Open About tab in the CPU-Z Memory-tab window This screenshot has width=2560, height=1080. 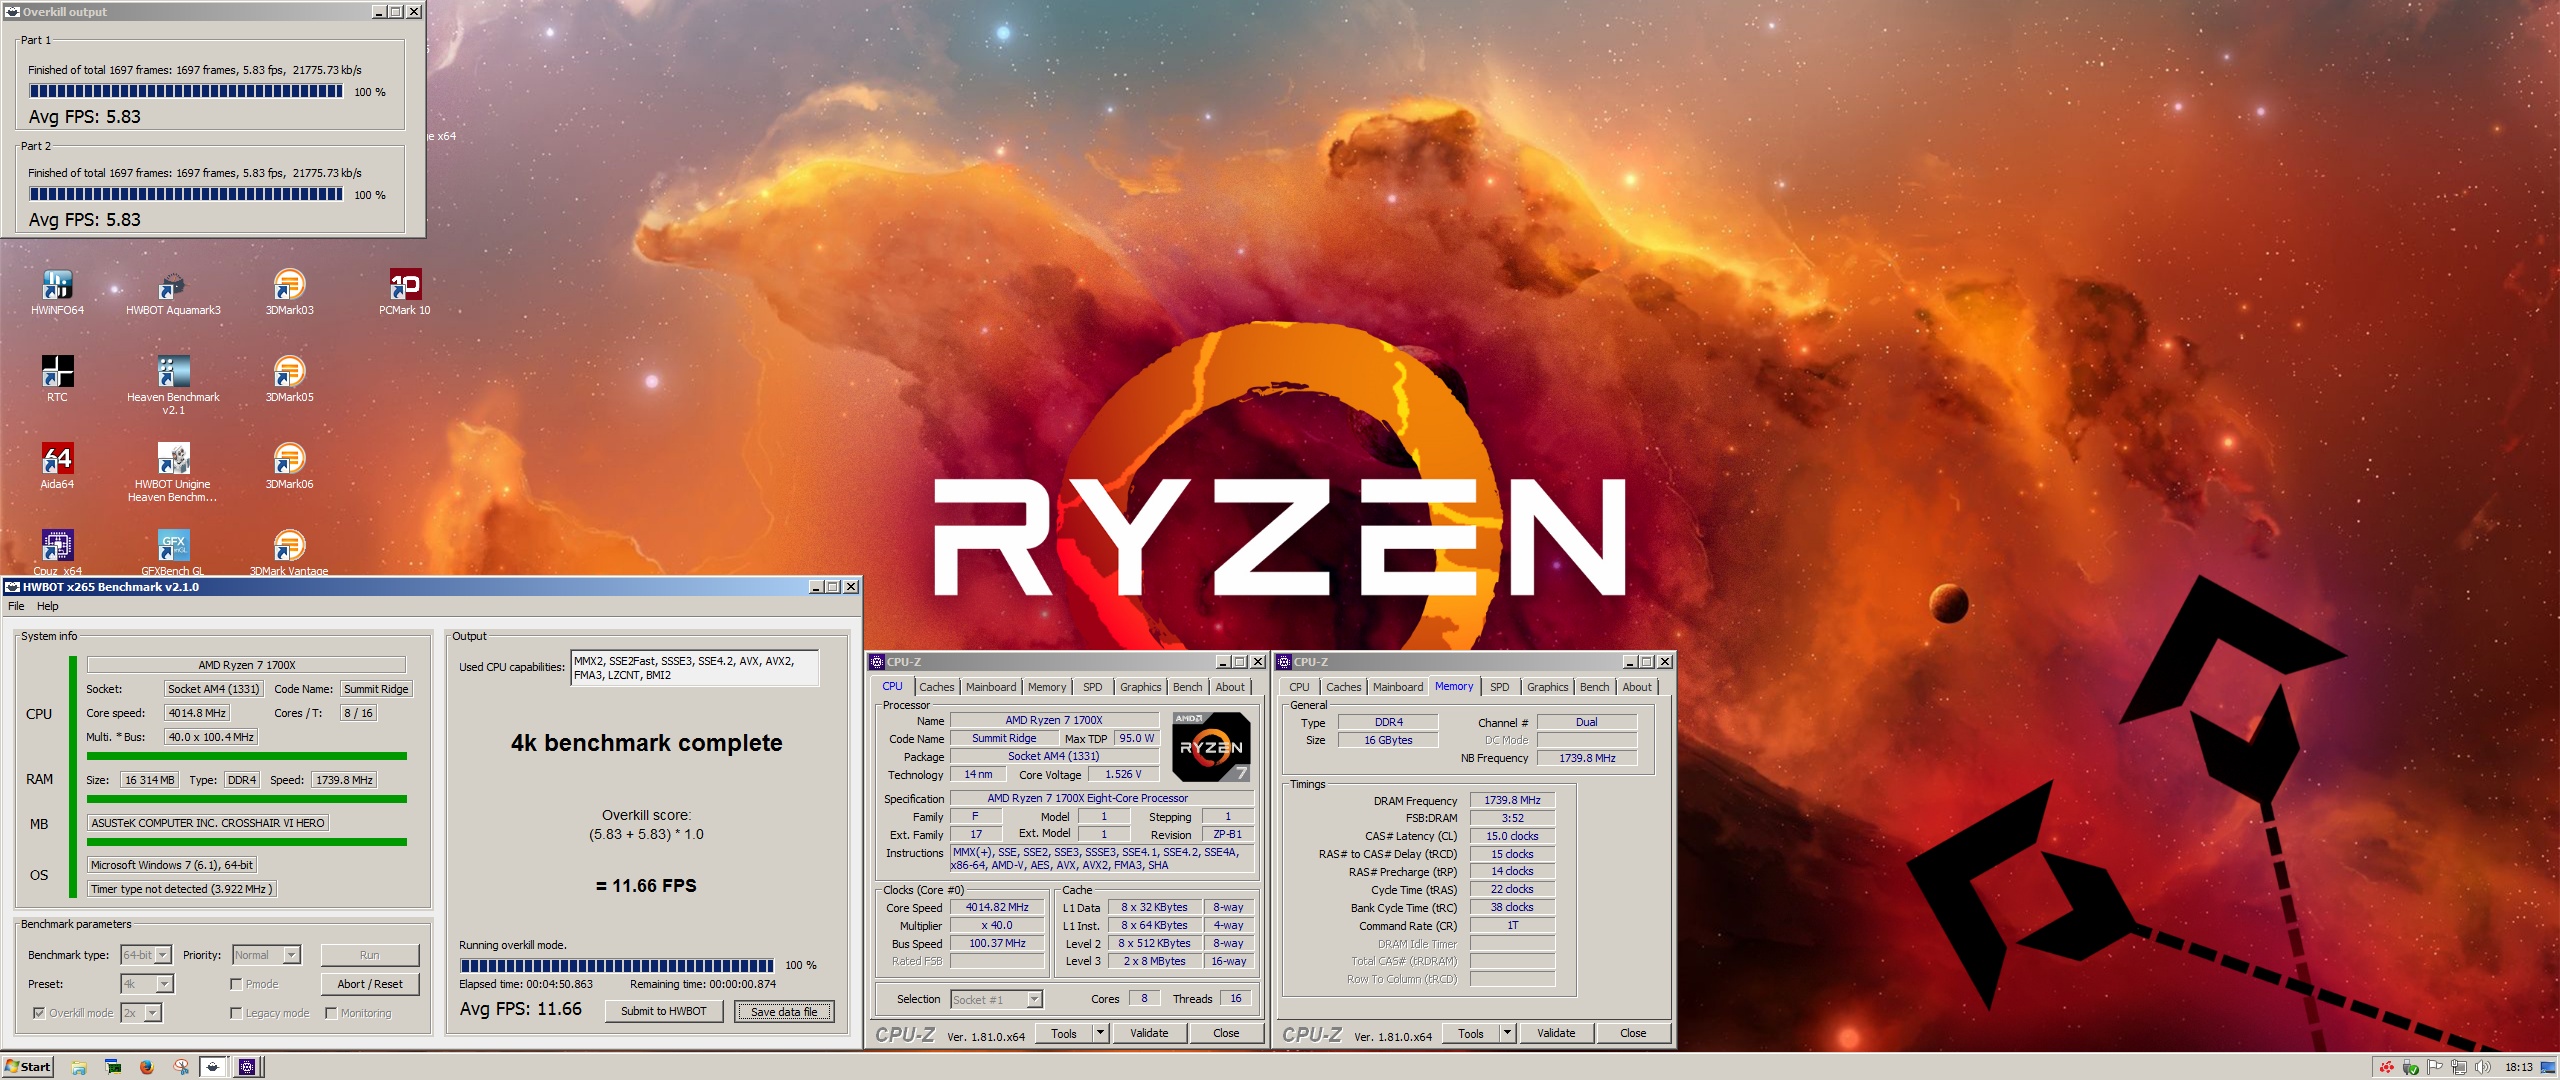coord(1637,687)
